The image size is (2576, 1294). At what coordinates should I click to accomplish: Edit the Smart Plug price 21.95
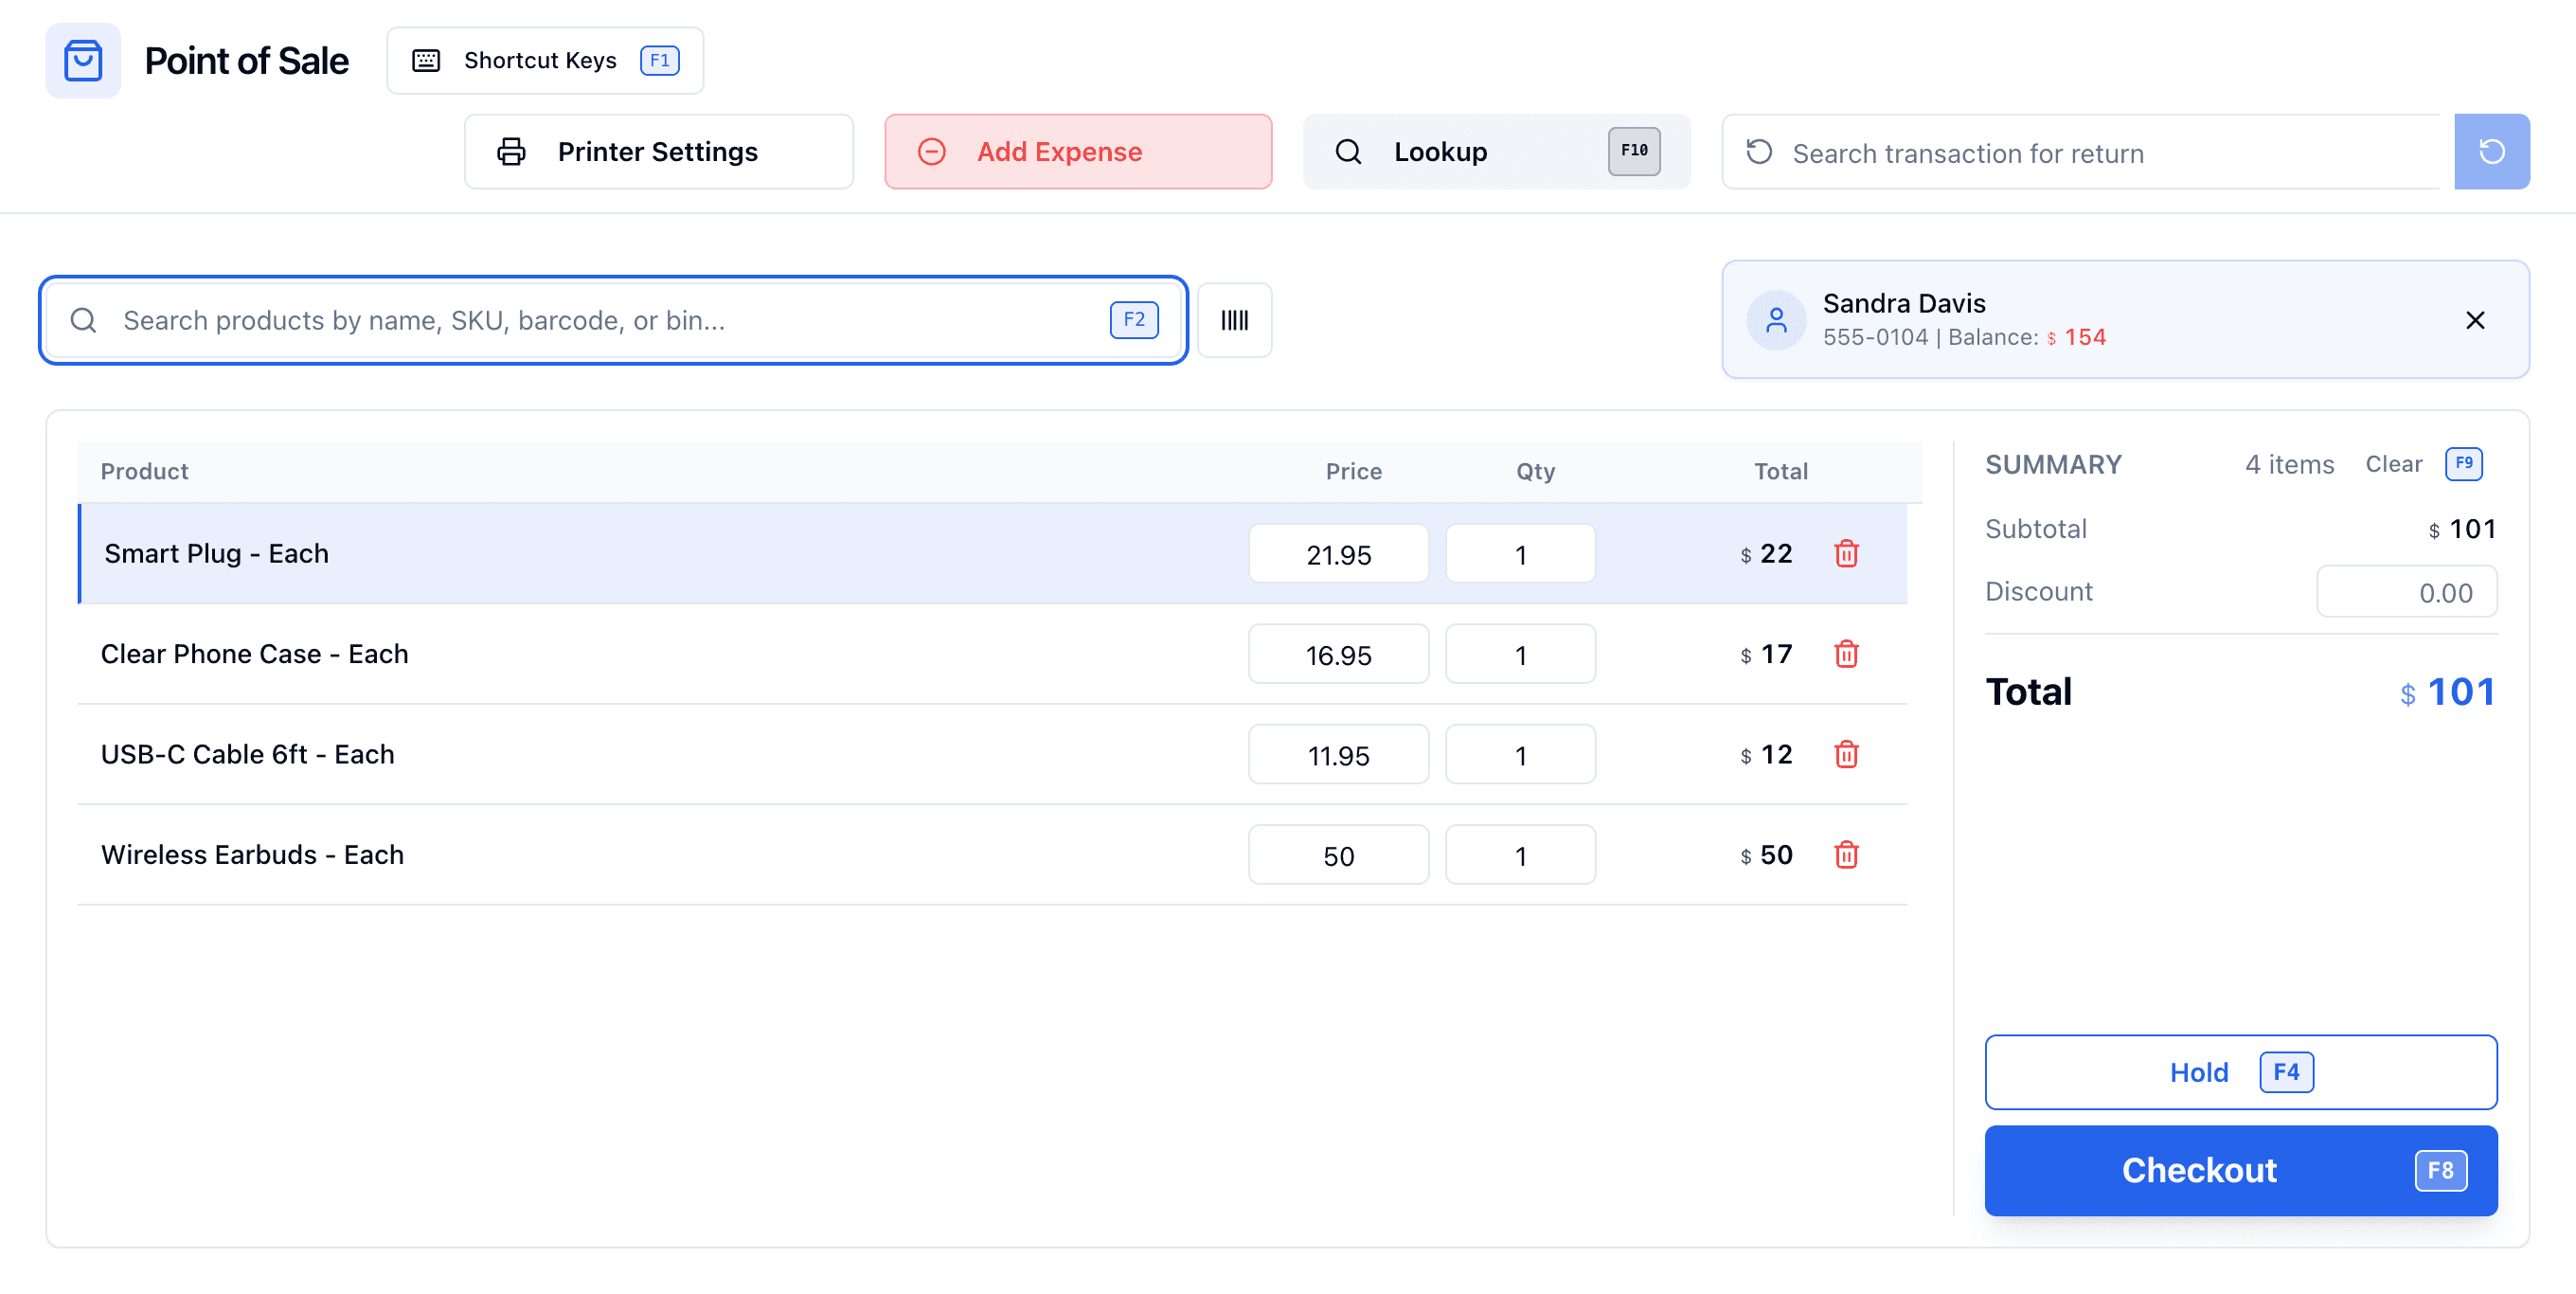(1338, 554)
